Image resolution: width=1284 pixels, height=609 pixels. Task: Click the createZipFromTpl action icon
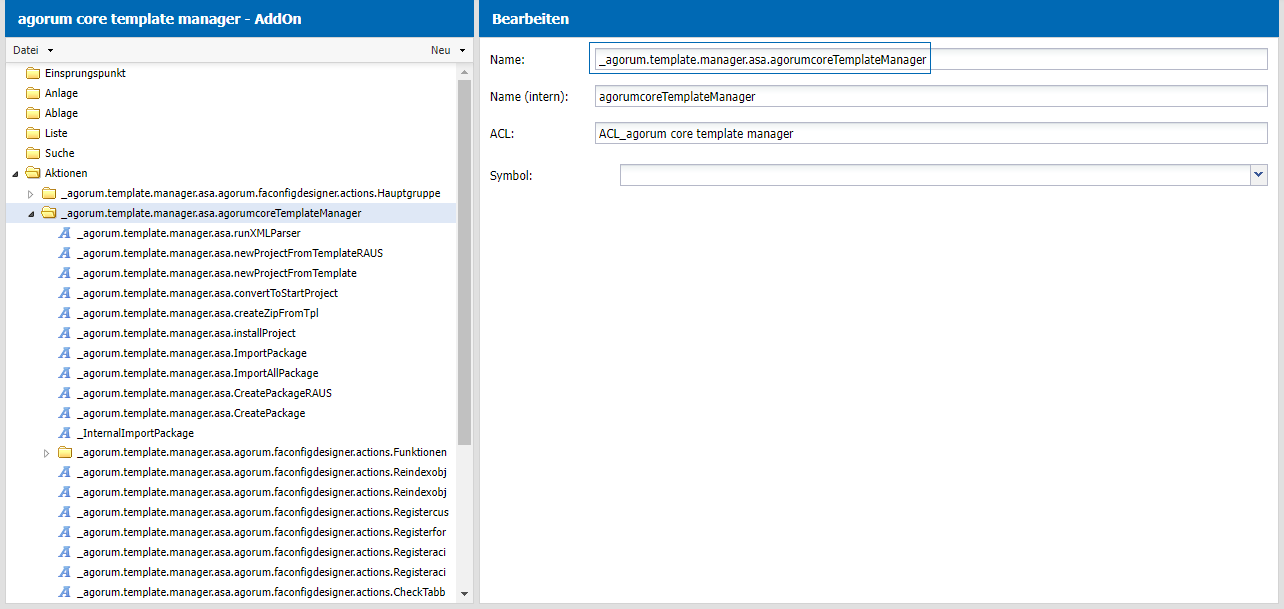[x=65, y=313]
